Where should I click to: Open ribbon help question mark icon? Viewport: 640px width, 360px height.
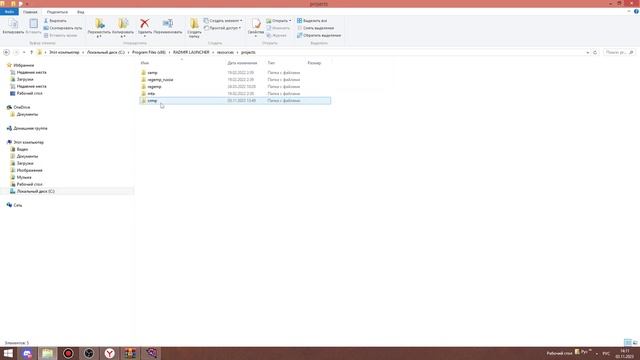pyautogui.click(x=636, y=12)
